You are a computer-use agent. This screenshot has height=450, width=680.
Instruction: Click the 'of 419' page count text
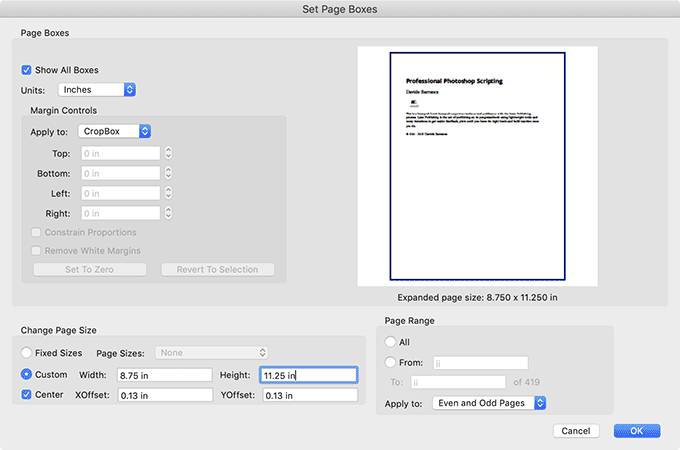click(526, 382)
